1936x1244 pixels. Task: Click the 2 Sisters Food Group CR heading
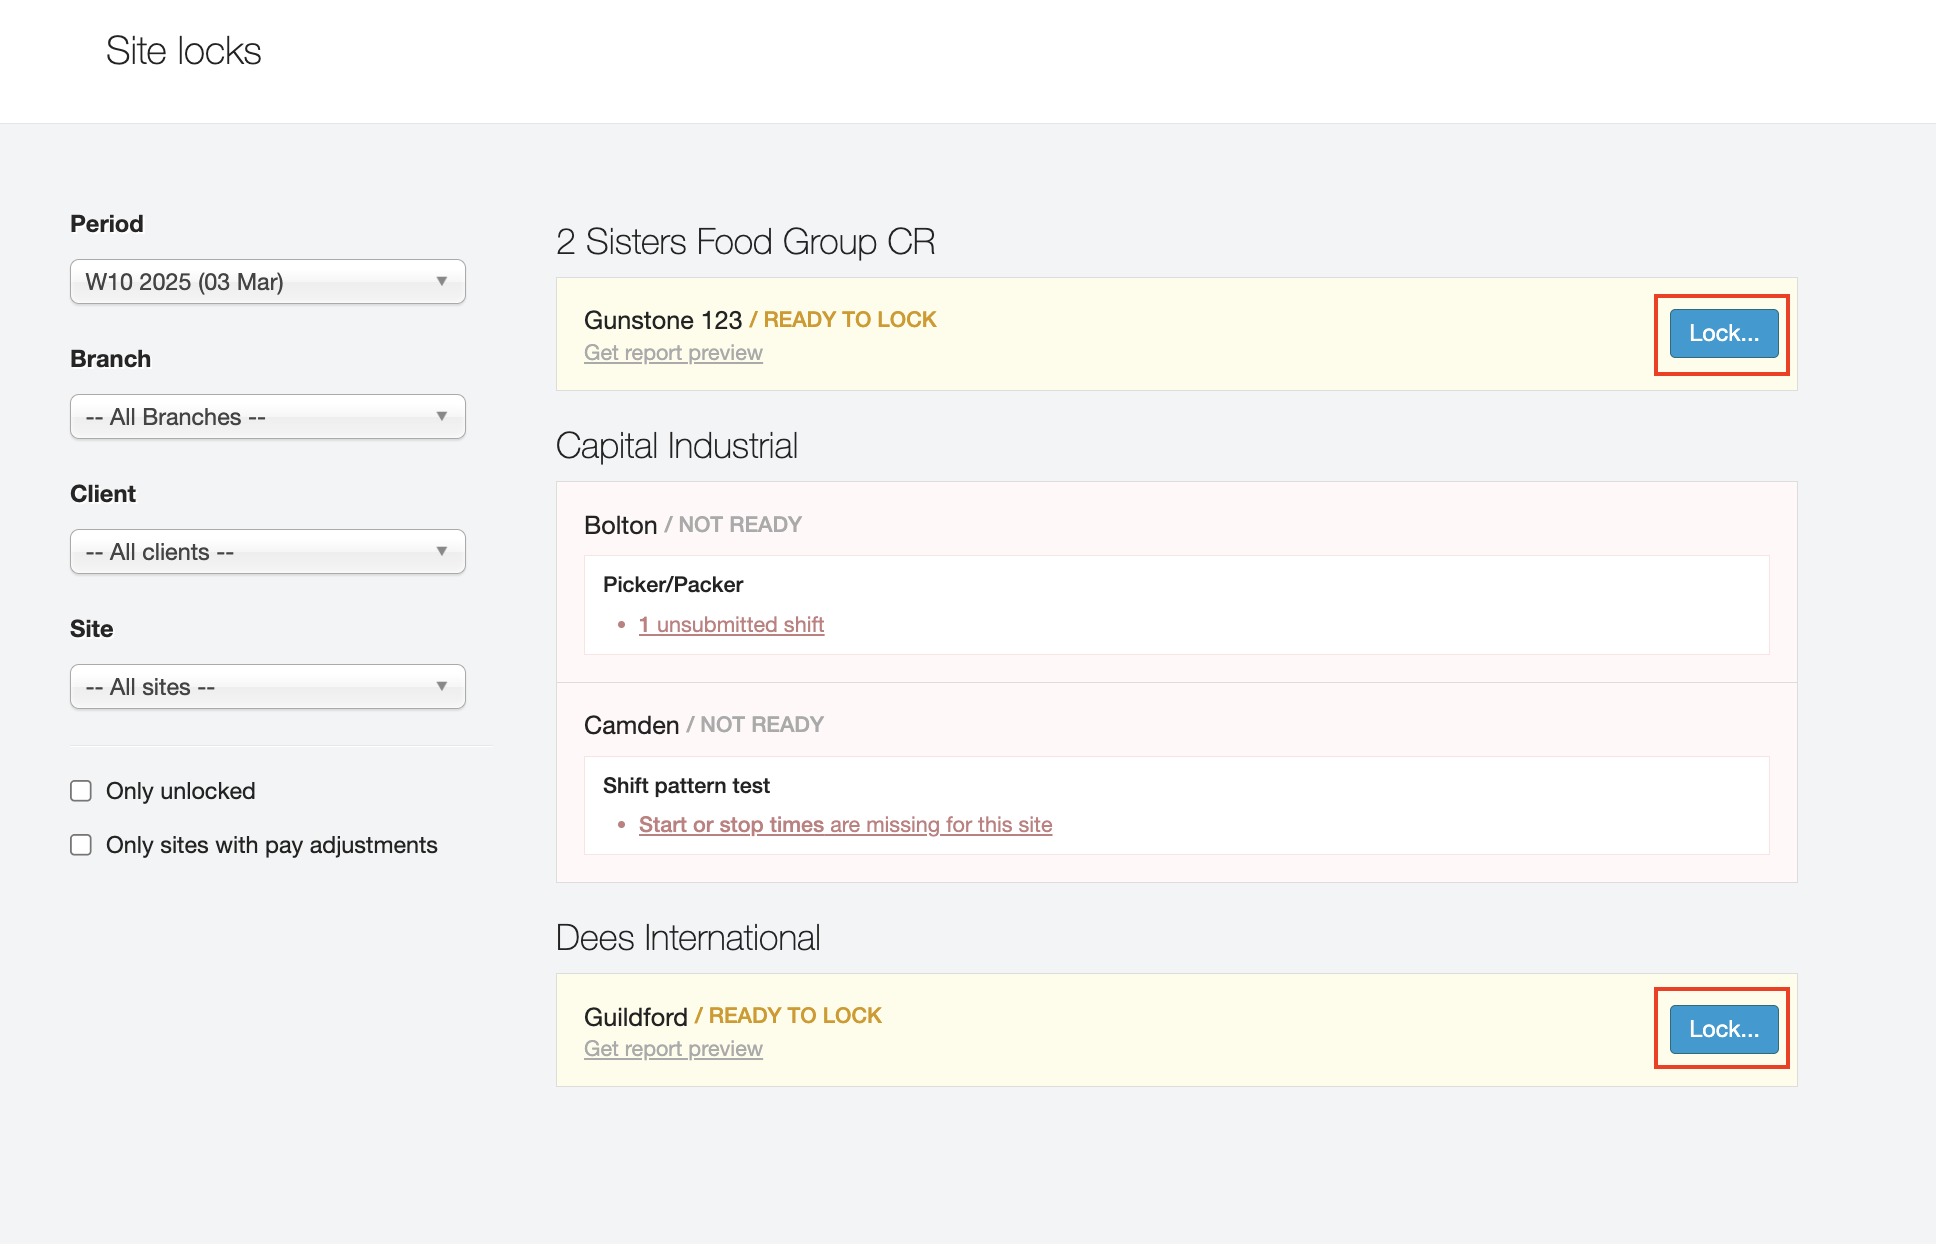pos(745,242)
